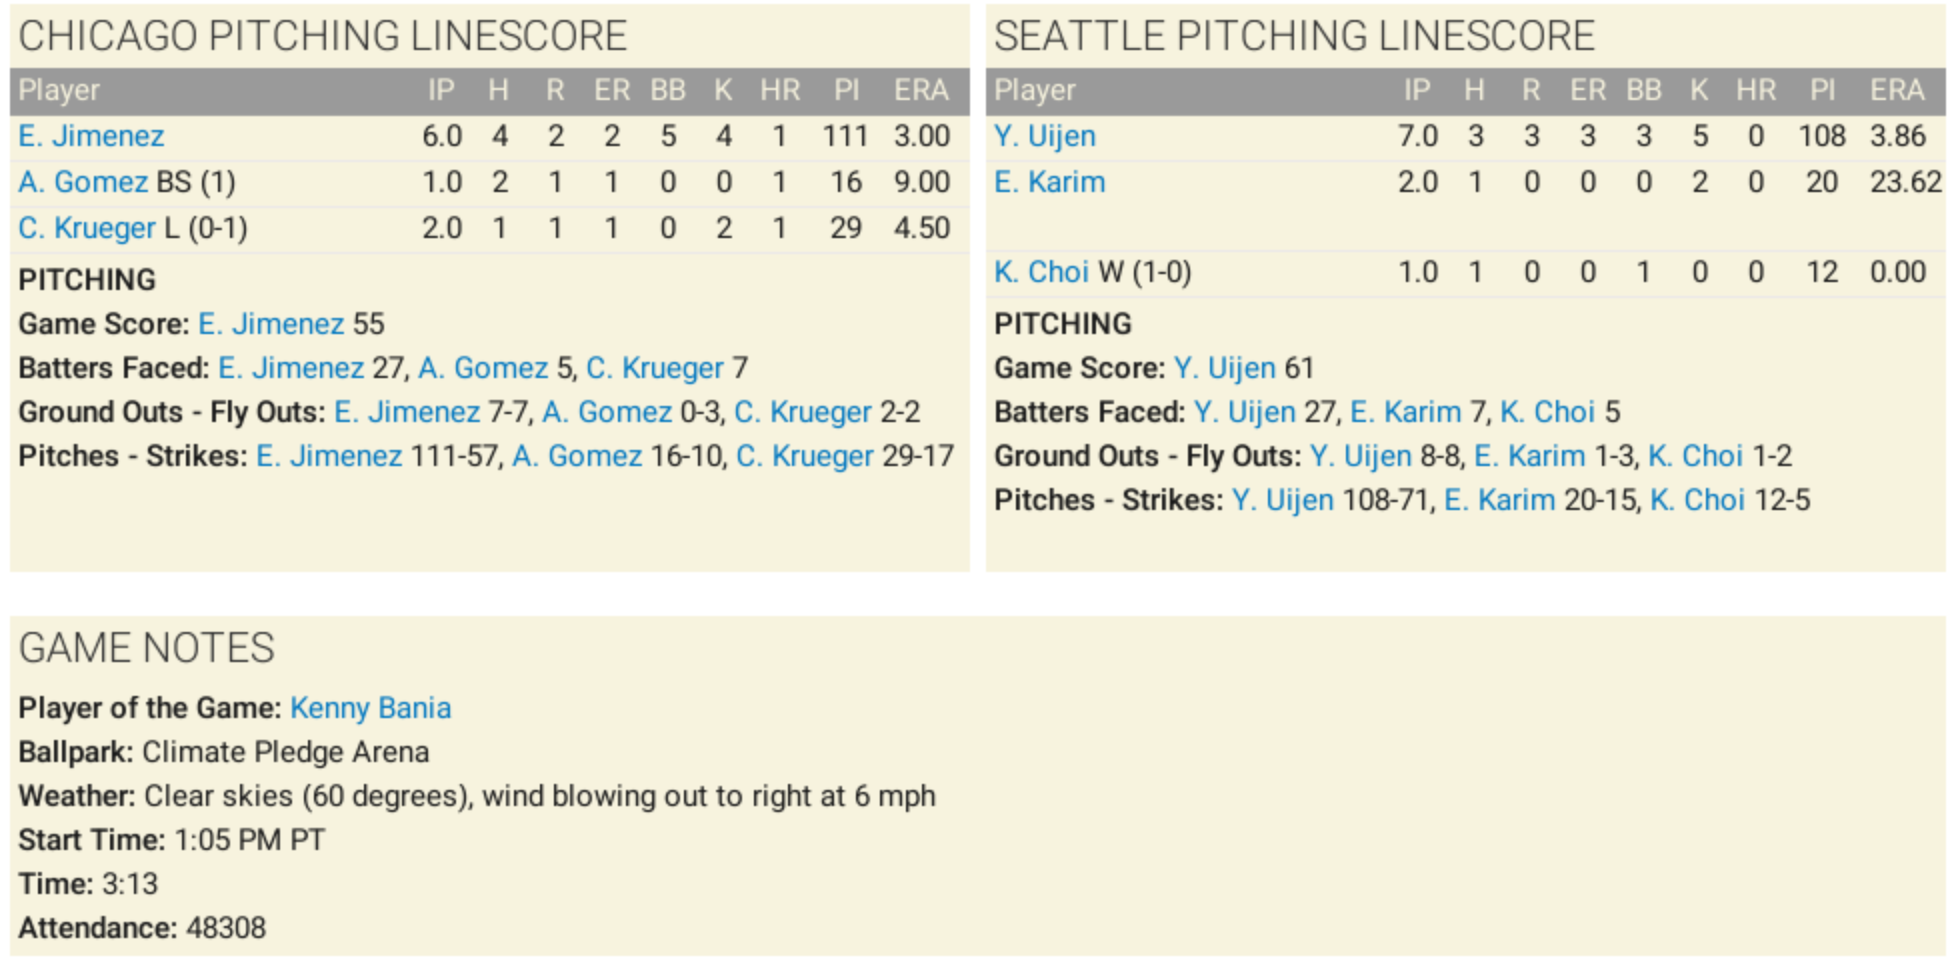The height and width of the screenshot is (964, 1952).
Task: Click A. Gomez link beside BS (1)
Action: point(83,182)
